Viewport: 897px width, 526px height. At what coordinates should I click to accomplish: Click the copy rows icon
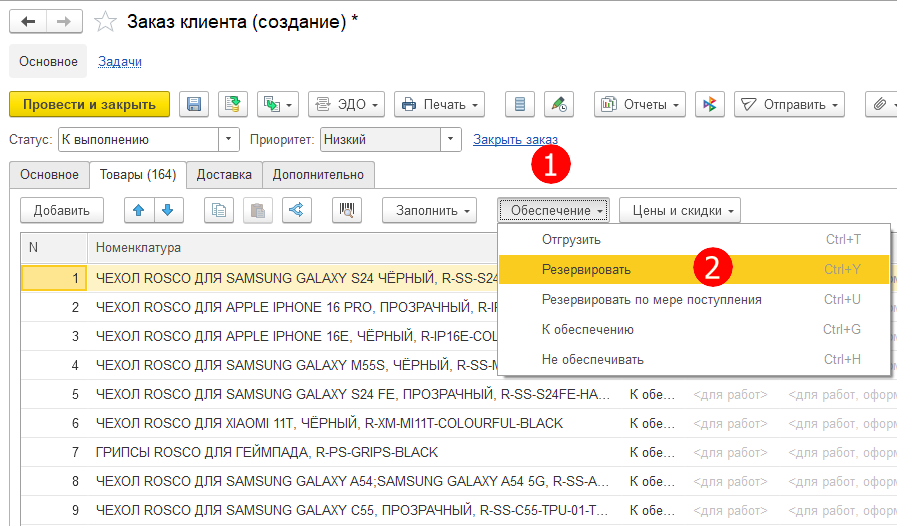tap(219, 210)
